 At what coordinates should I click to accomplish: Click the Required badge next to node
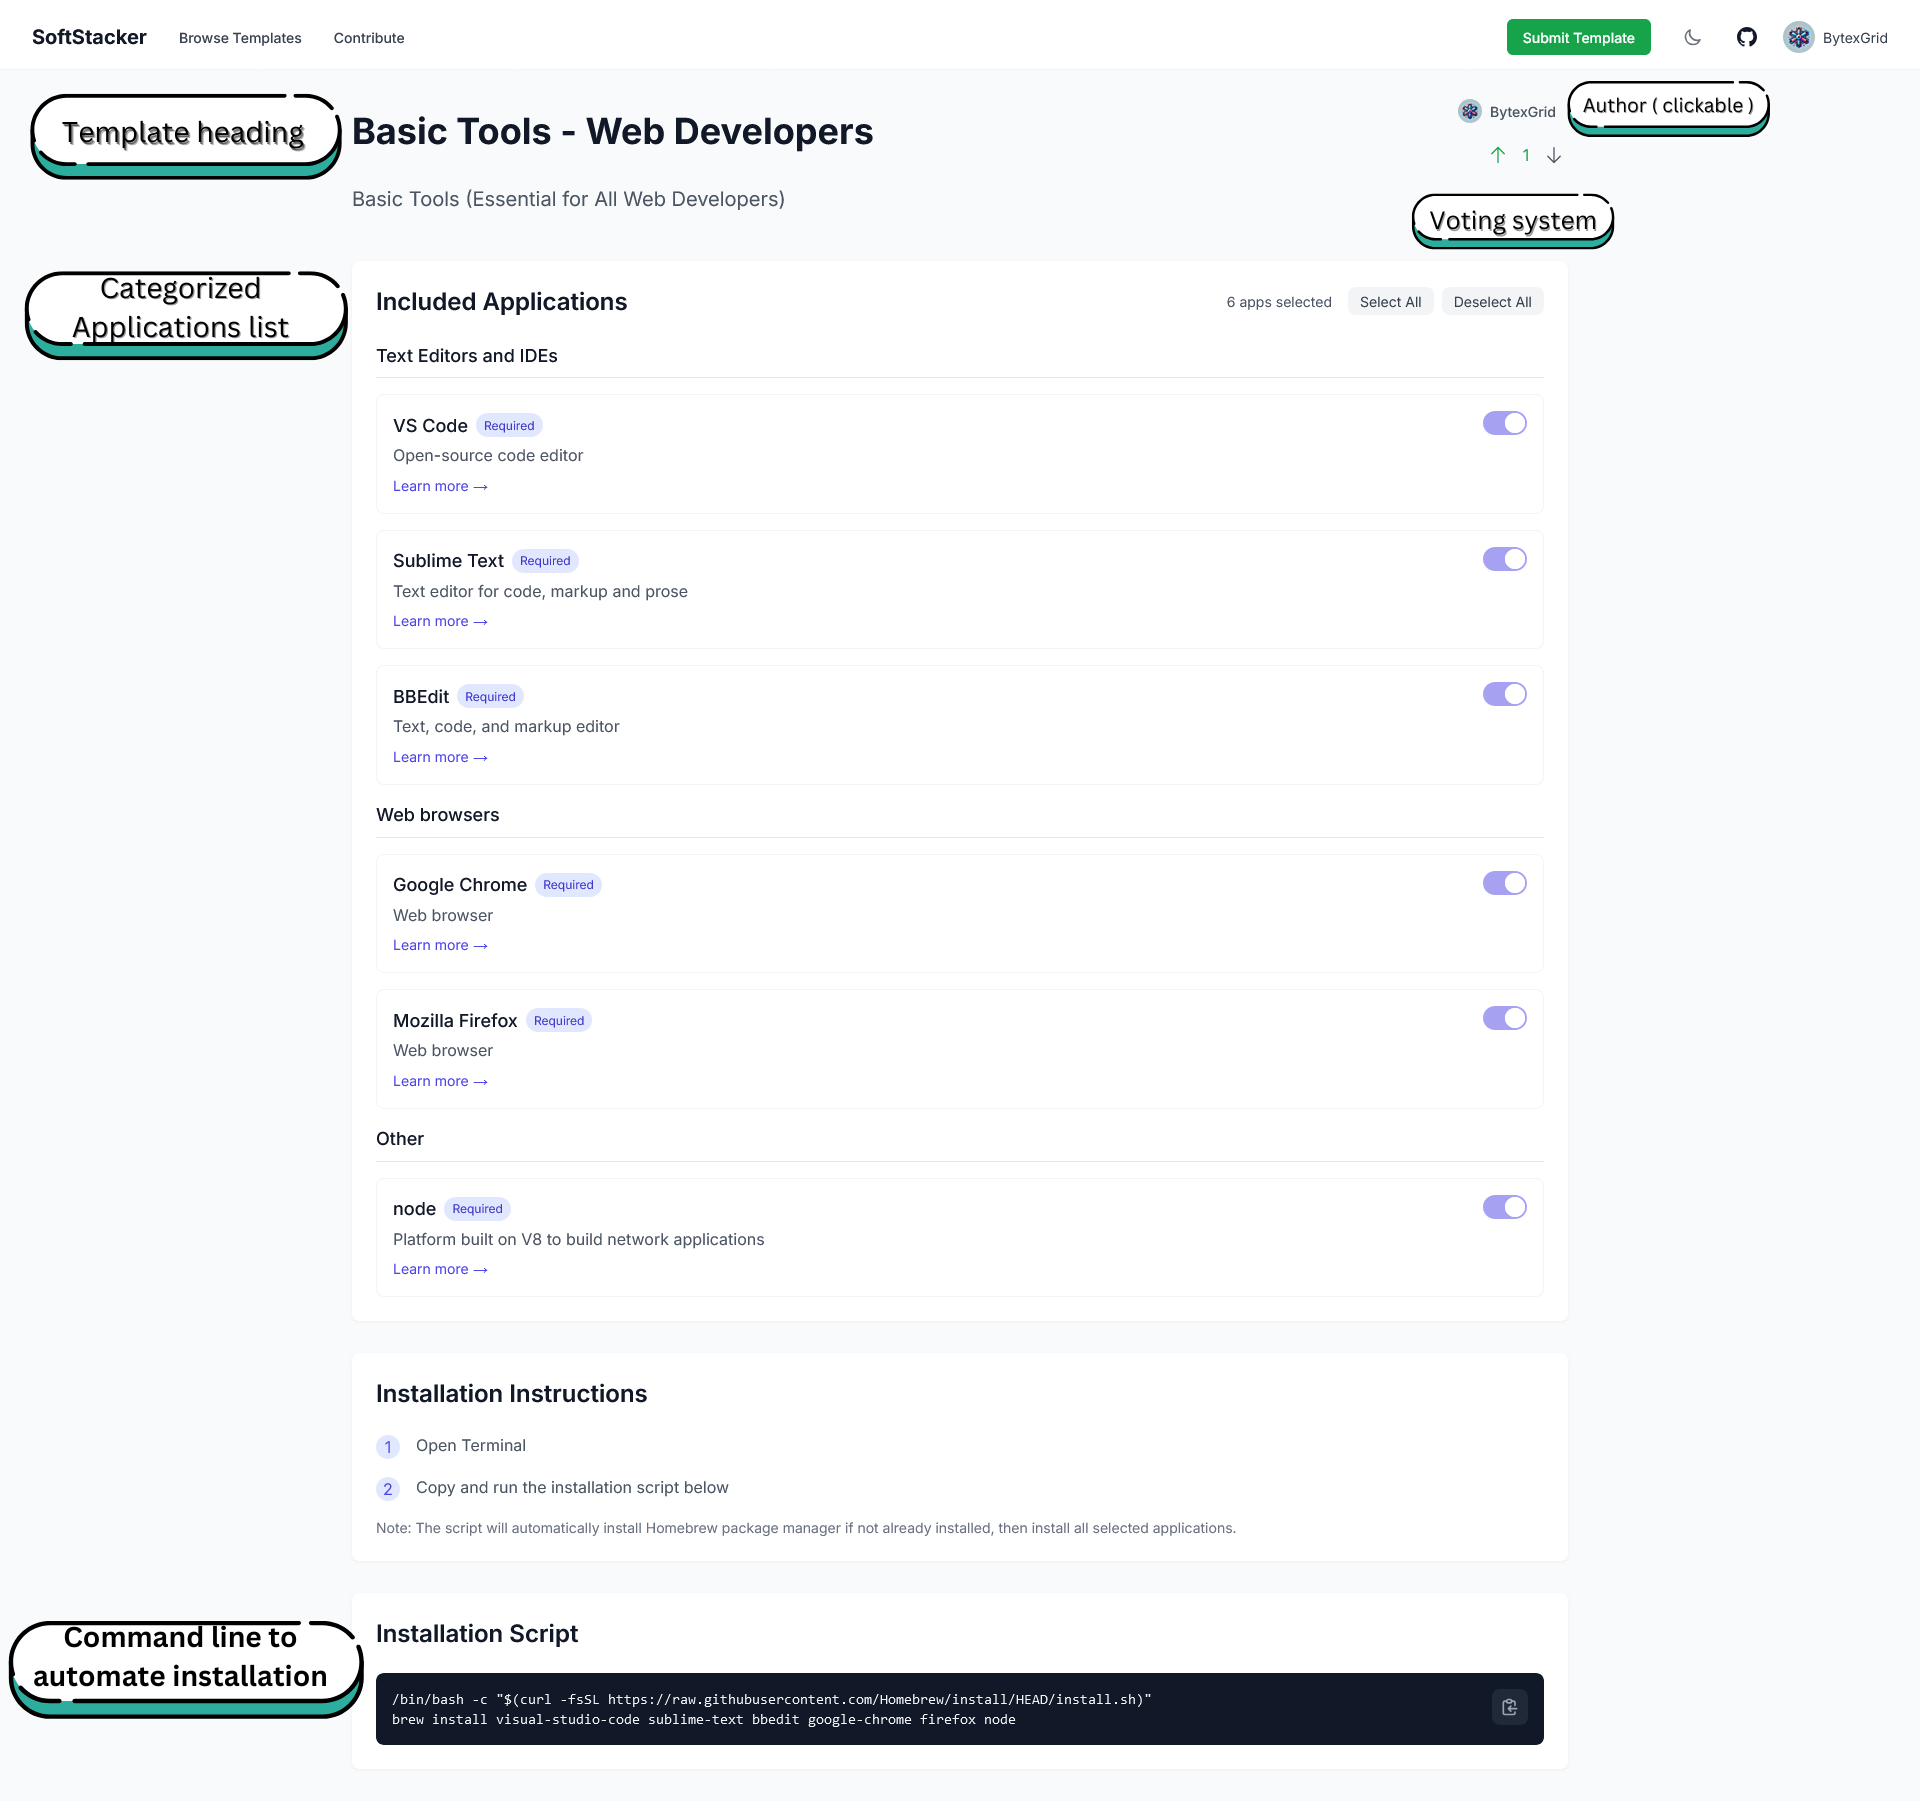click(x=477, y=1209)
